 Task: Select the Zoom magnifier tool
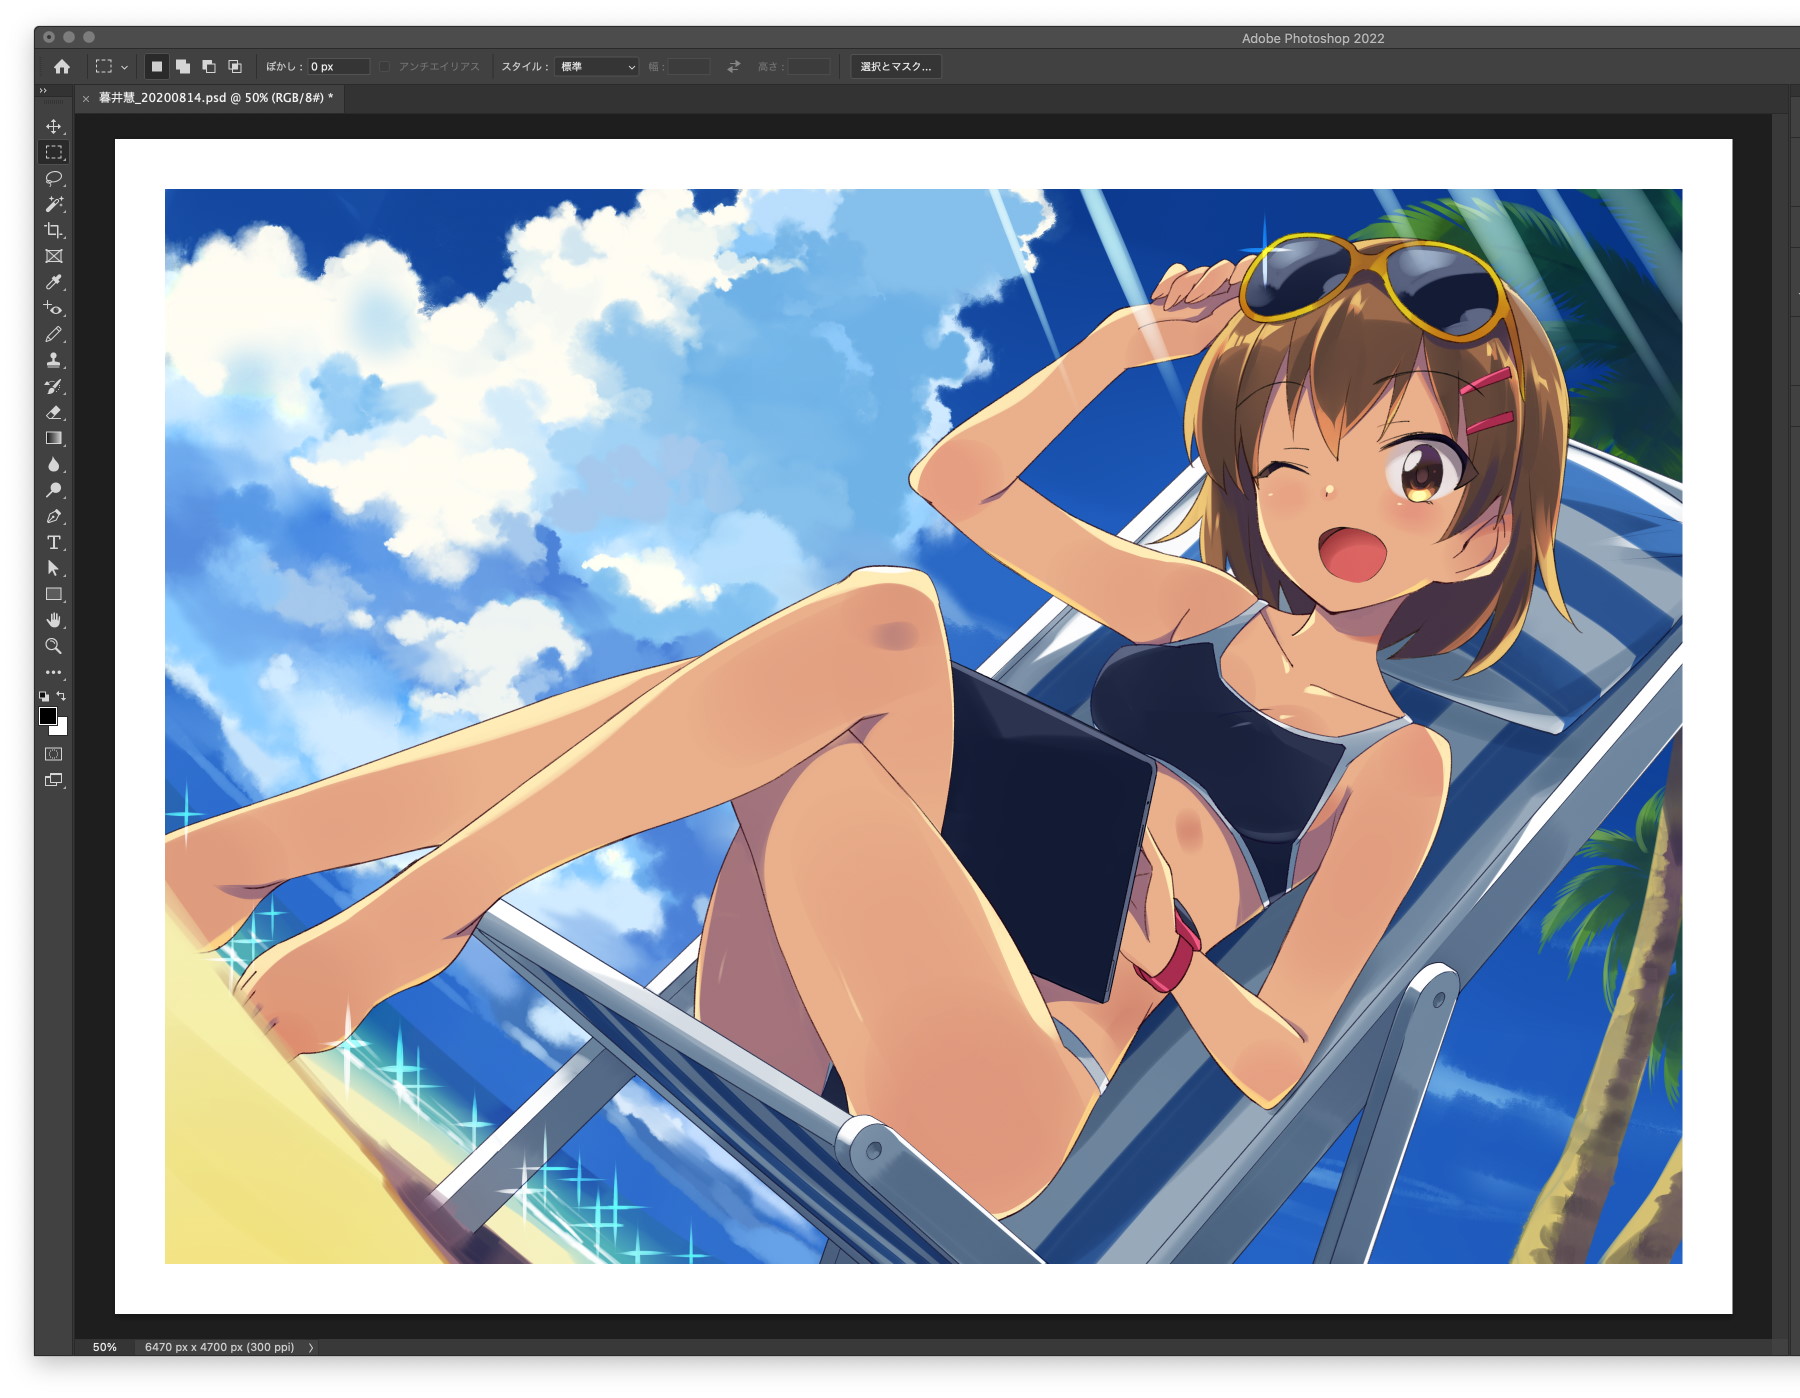point(53,647)
